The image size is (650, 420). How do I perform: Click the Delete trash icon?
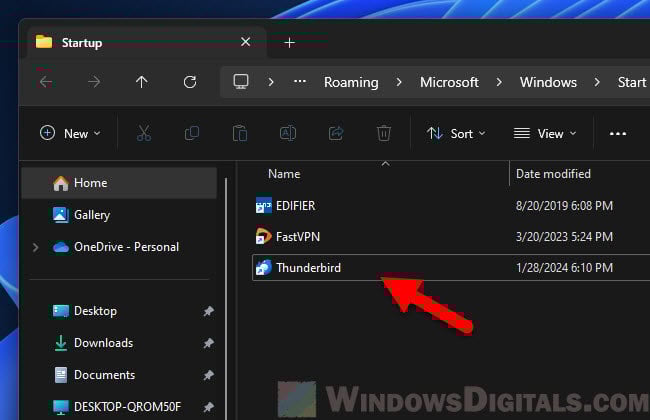coord(384,134)
